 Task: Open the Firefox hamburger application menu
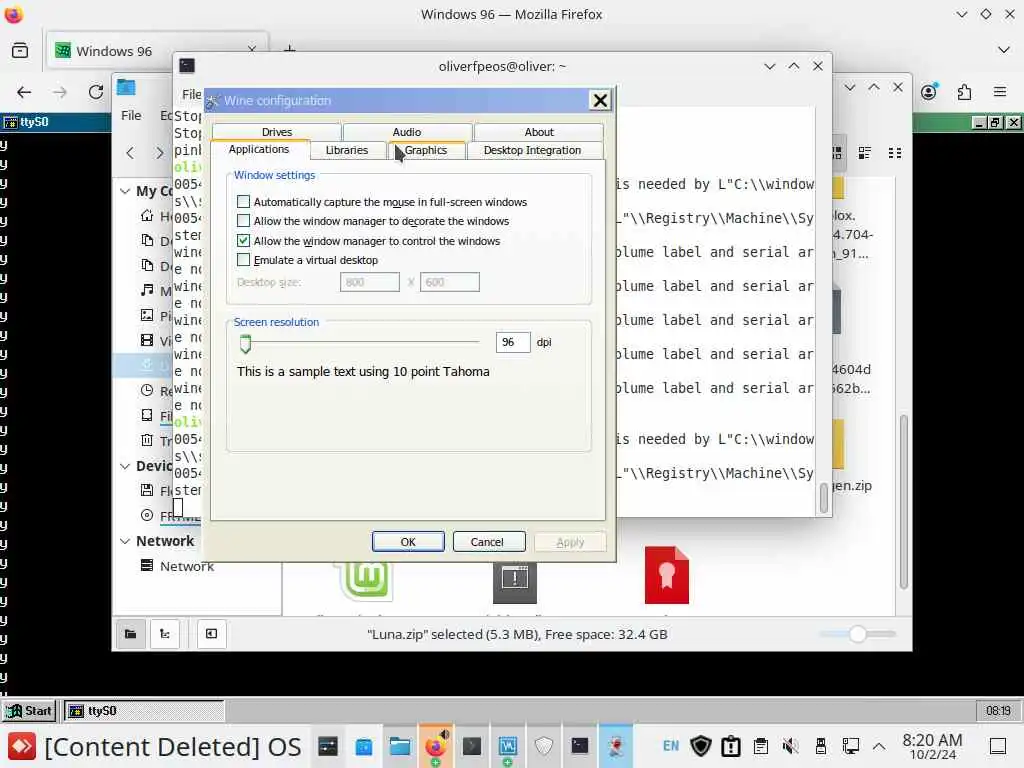(x=1000, y=92)
